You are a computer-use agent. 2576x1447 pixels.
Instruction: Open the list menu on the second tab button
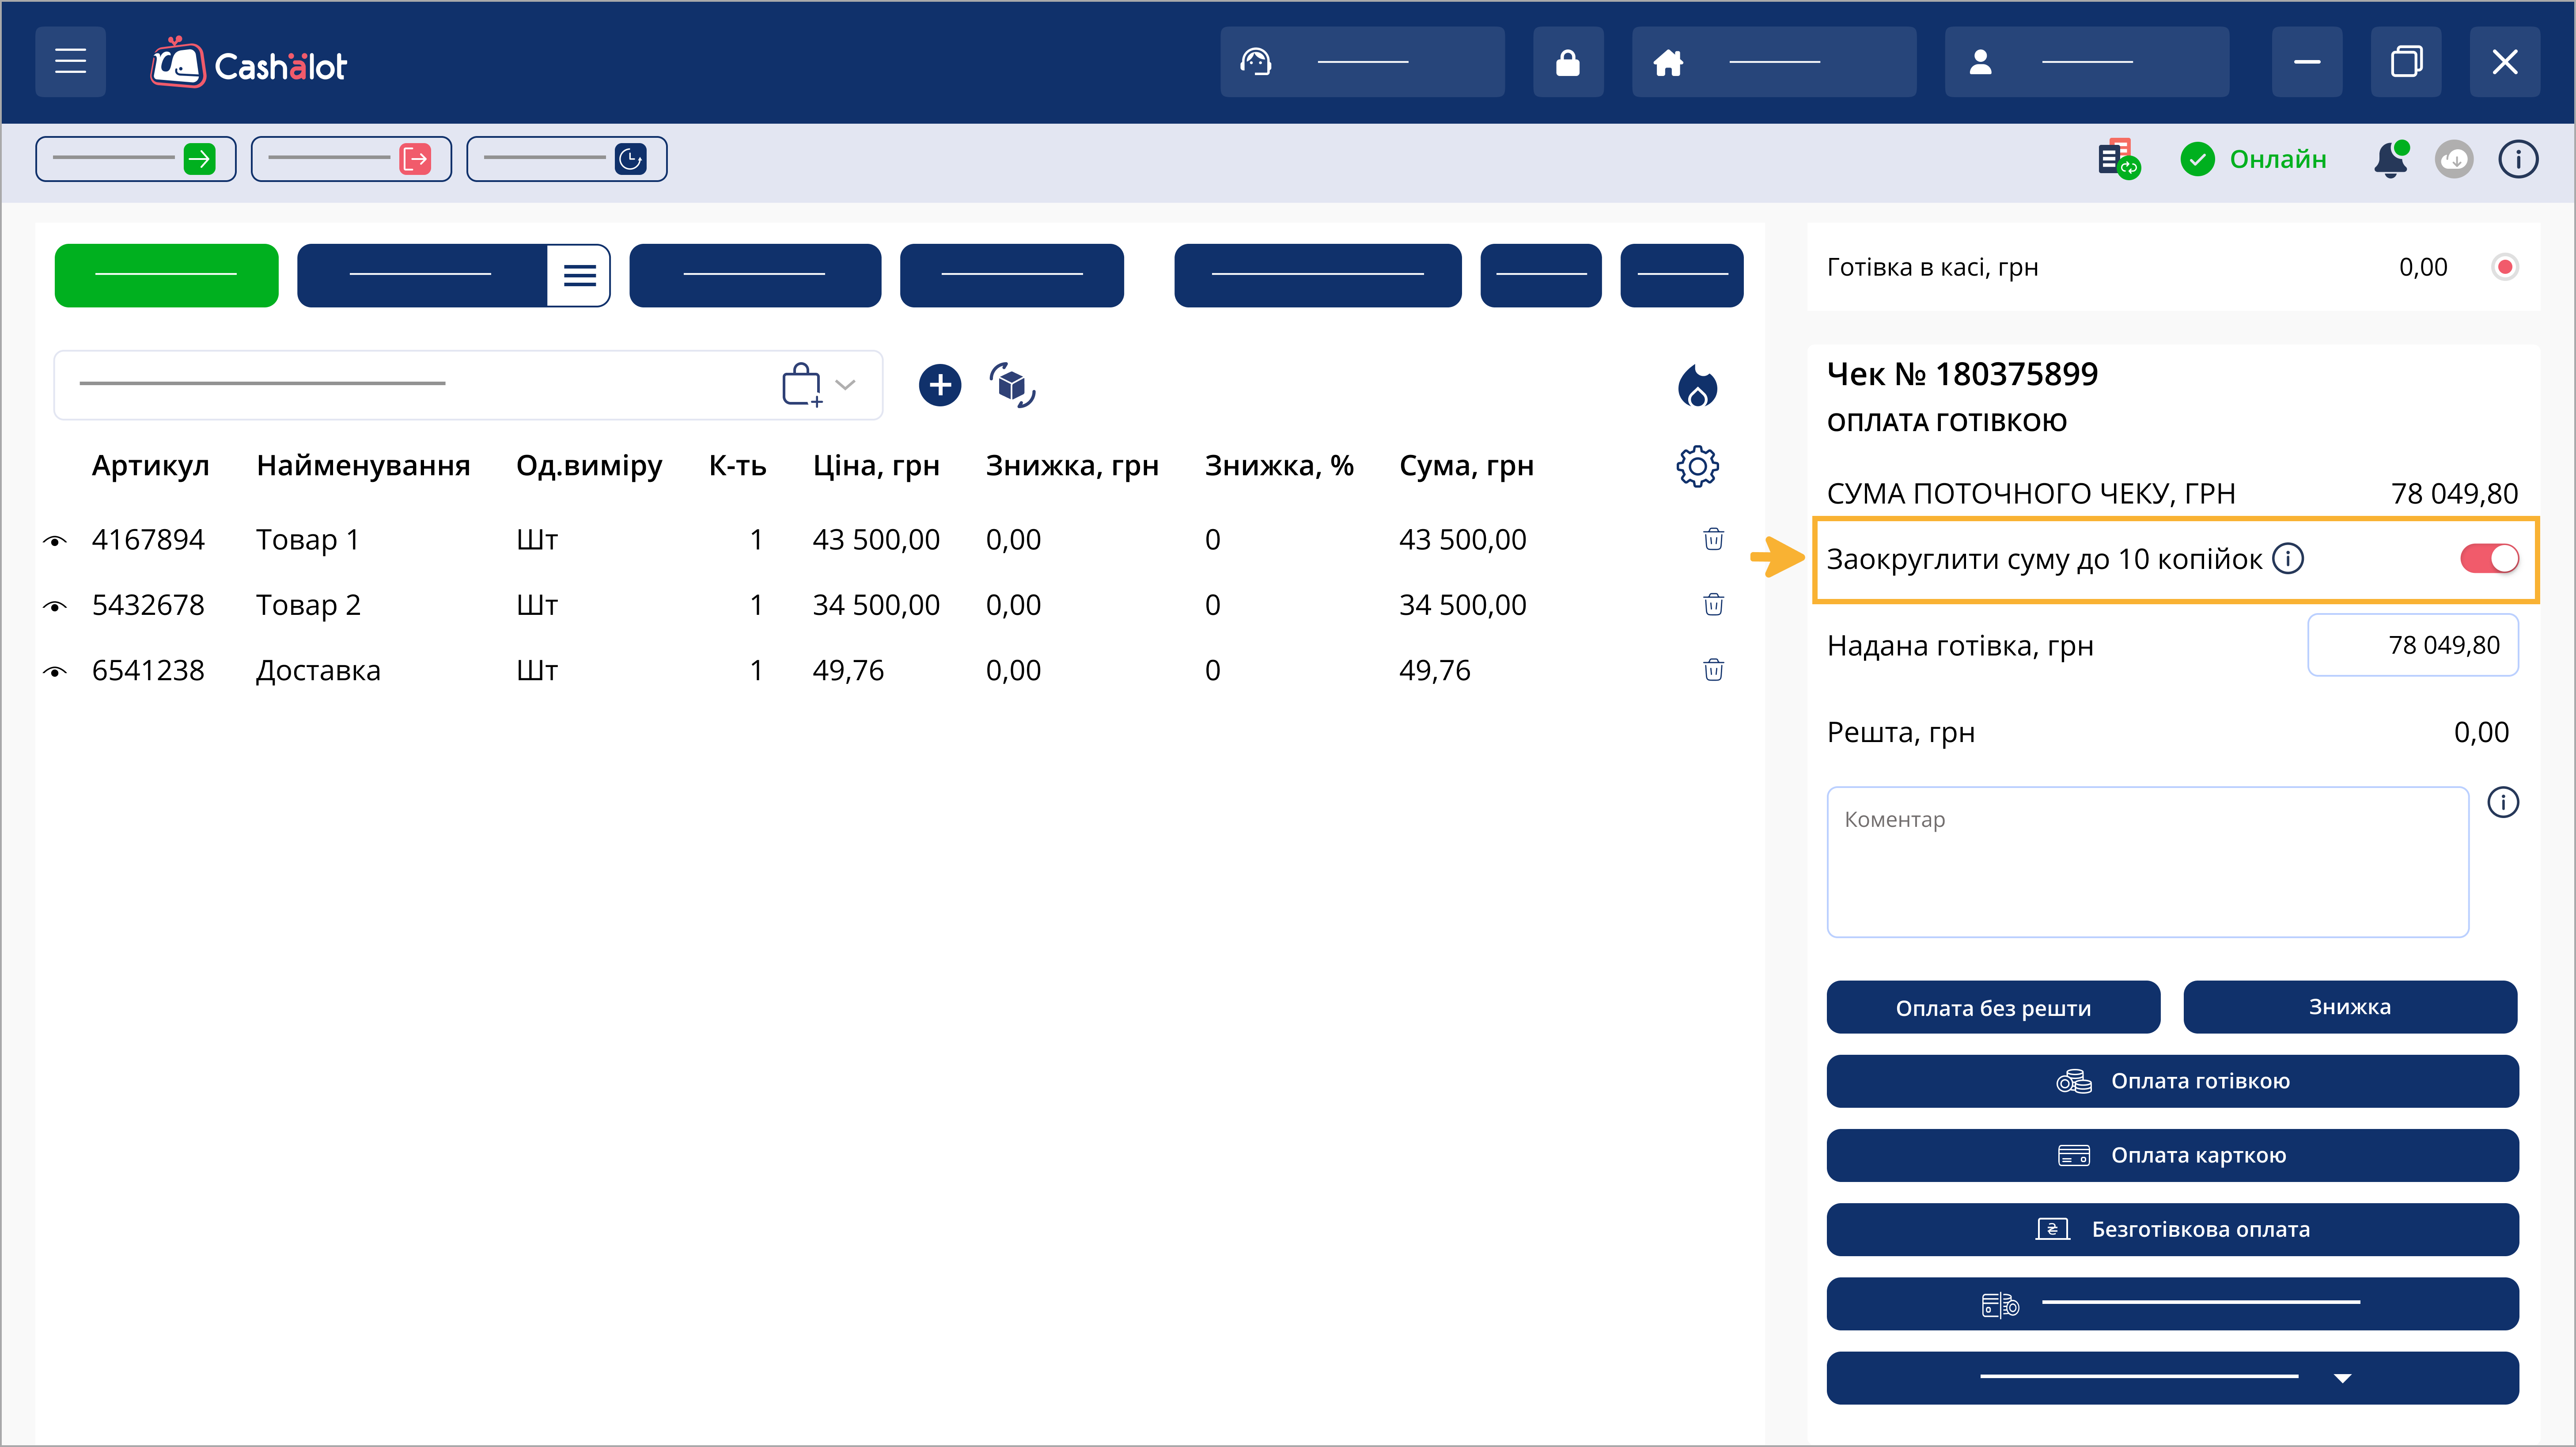pos(579,275)
